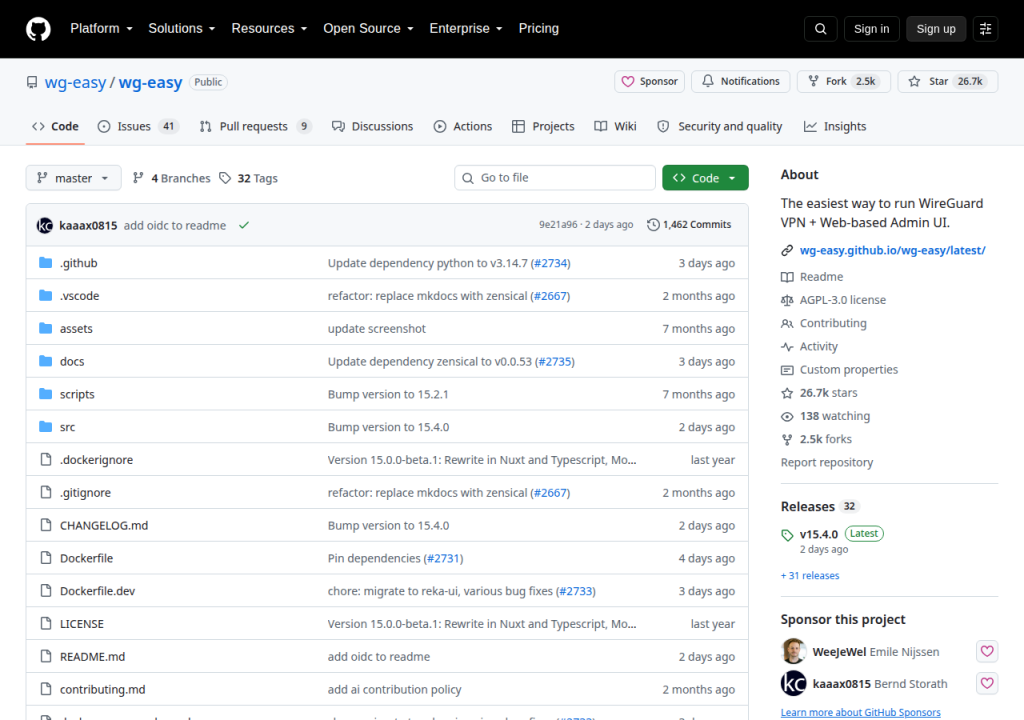This screenshot has height=720, width=1024.
Task: Open wg-easy.github.io website link
Action: 892,250
